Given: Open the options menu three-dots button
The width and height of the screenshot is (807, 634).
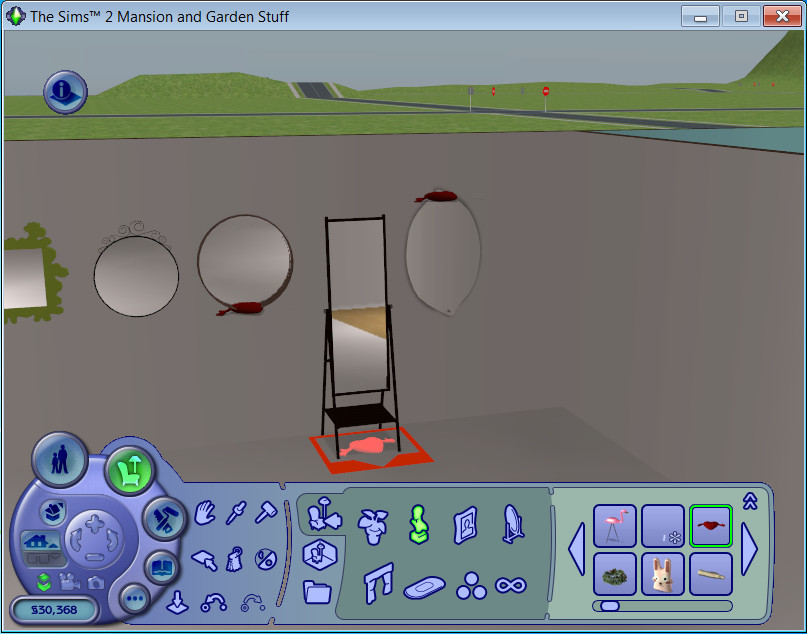Looking at the screenshot, I should 134,599.
